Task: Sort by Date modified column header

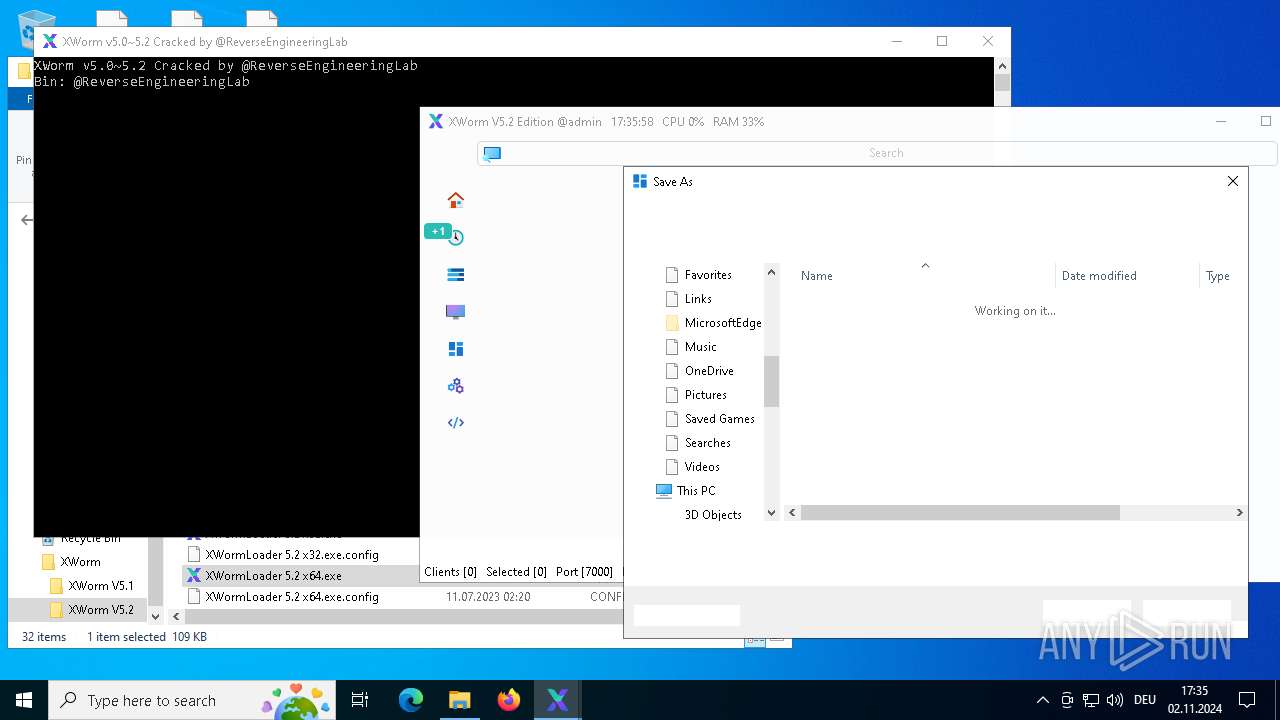Action: click(x=1099, y=276)
